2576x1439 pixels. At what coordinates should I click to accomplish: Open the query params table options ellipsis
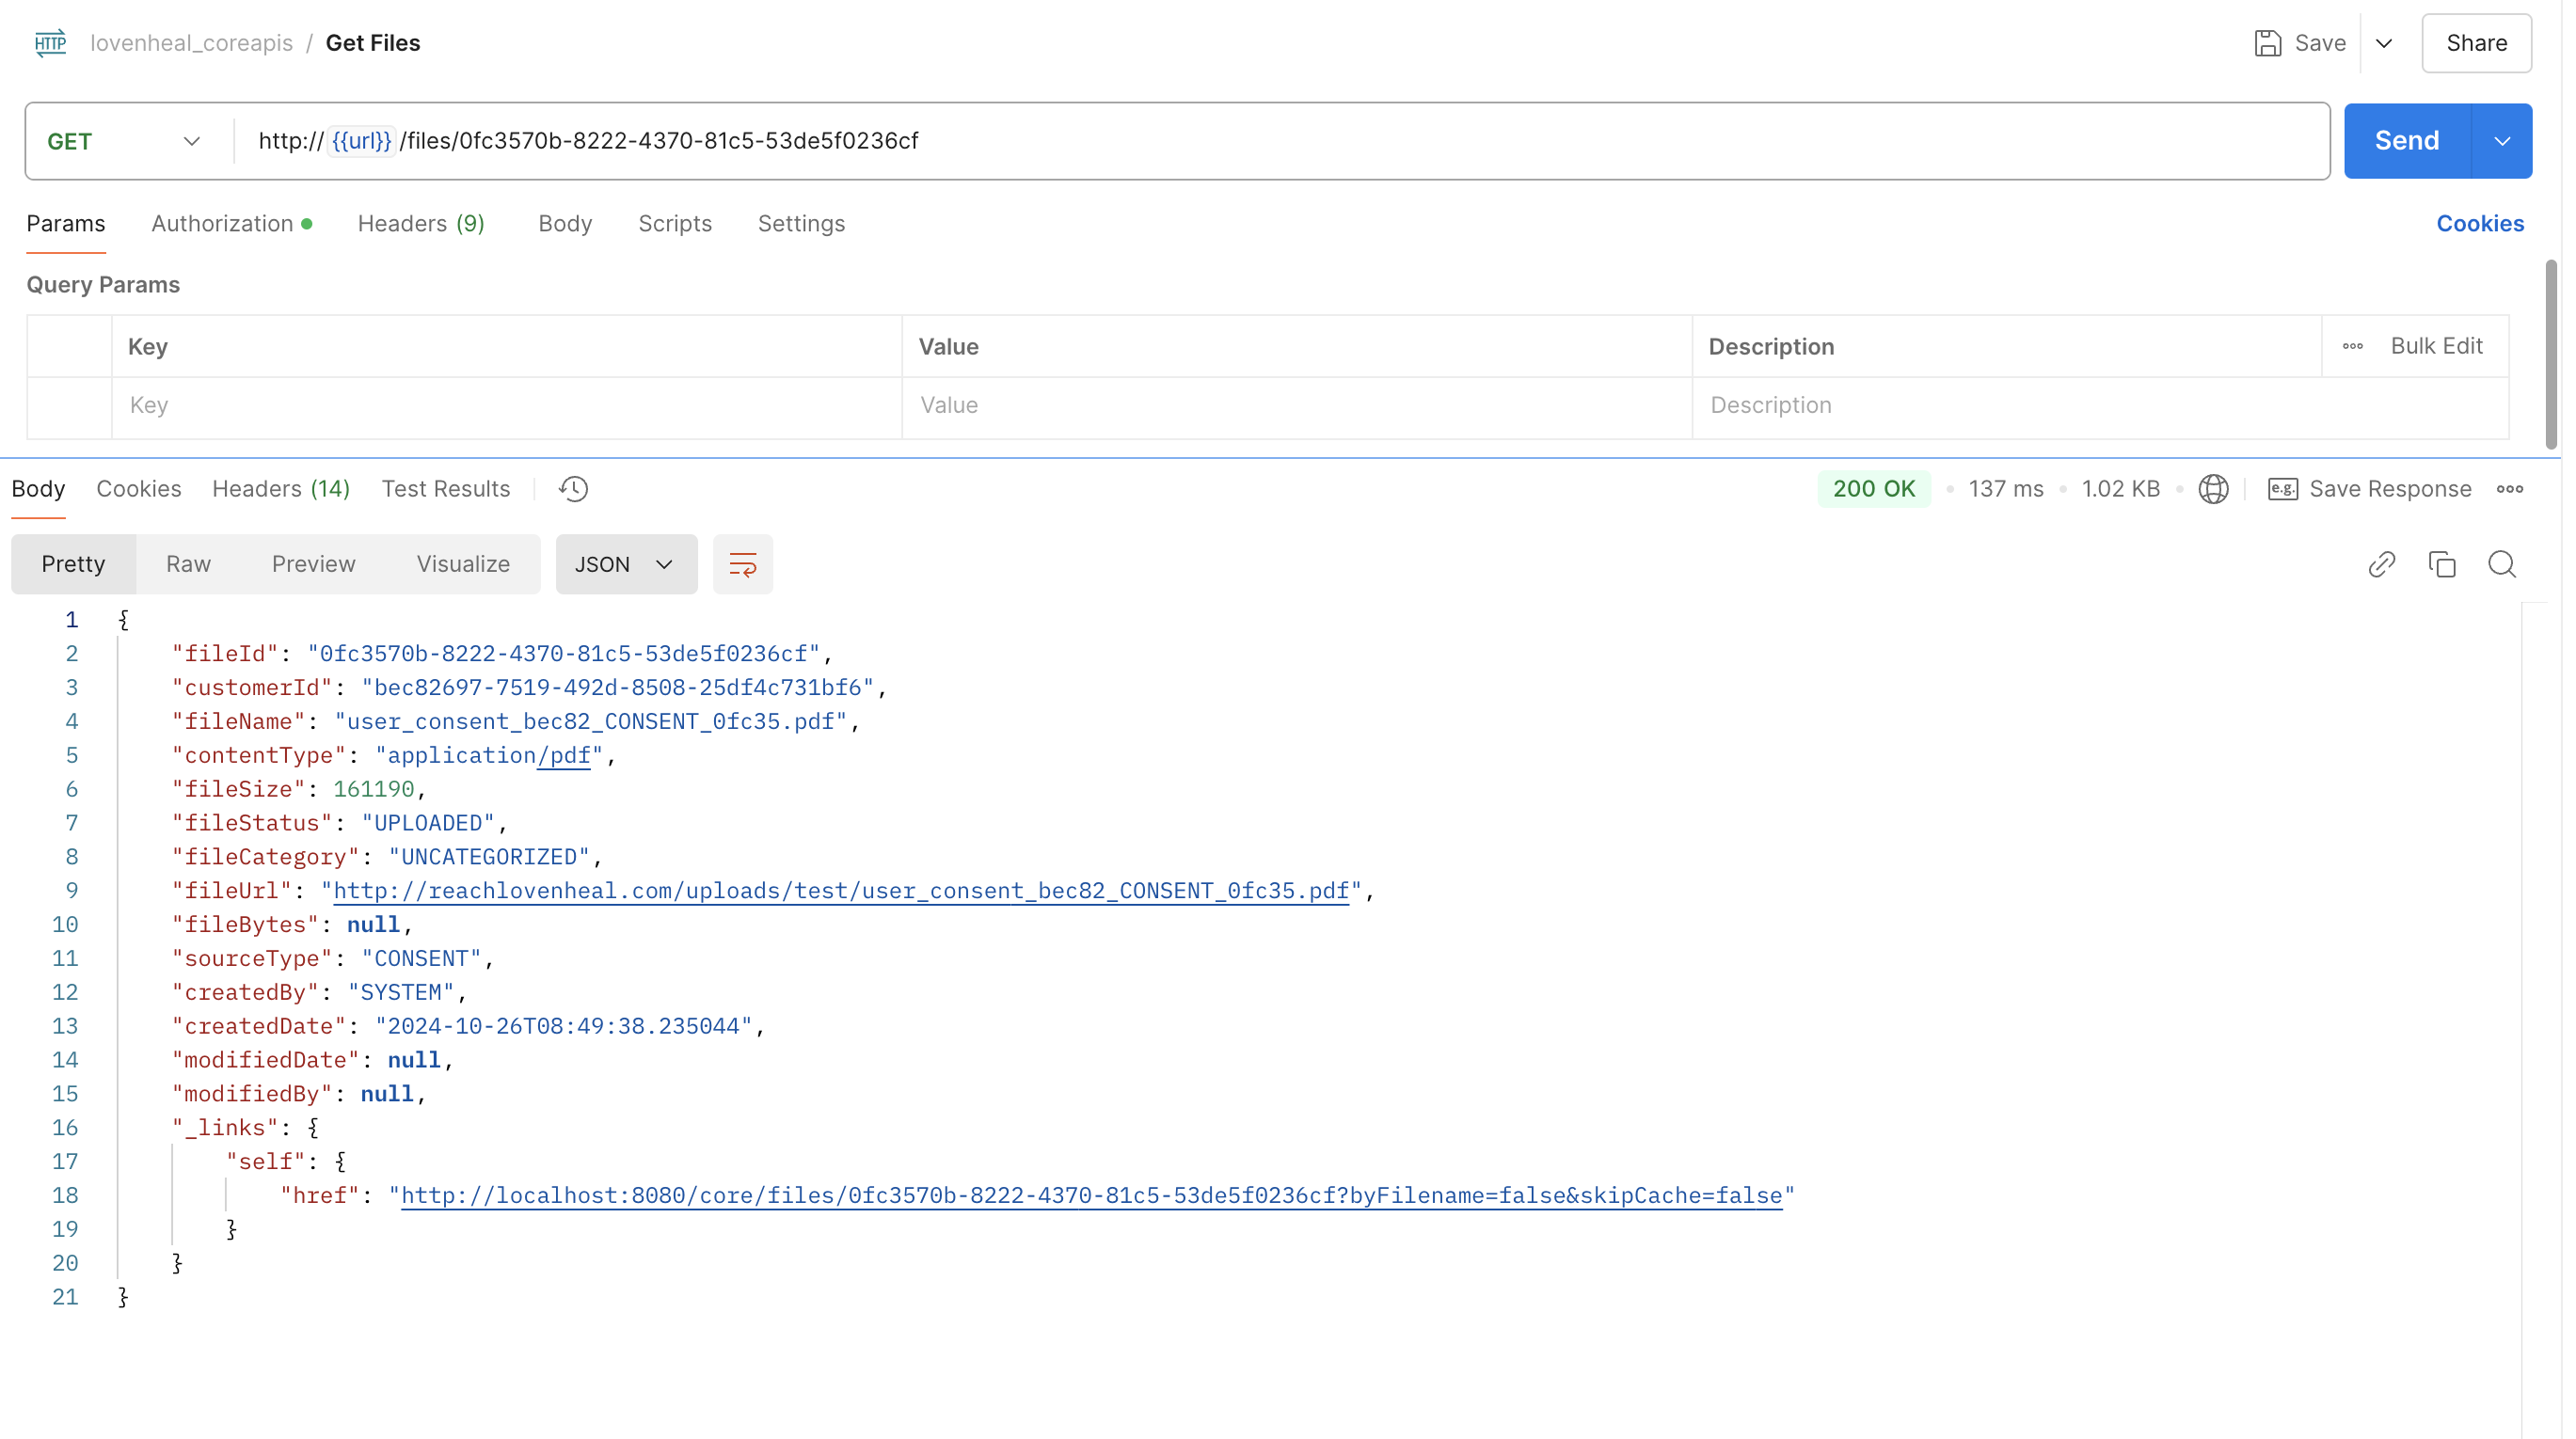coord(2352,346)
